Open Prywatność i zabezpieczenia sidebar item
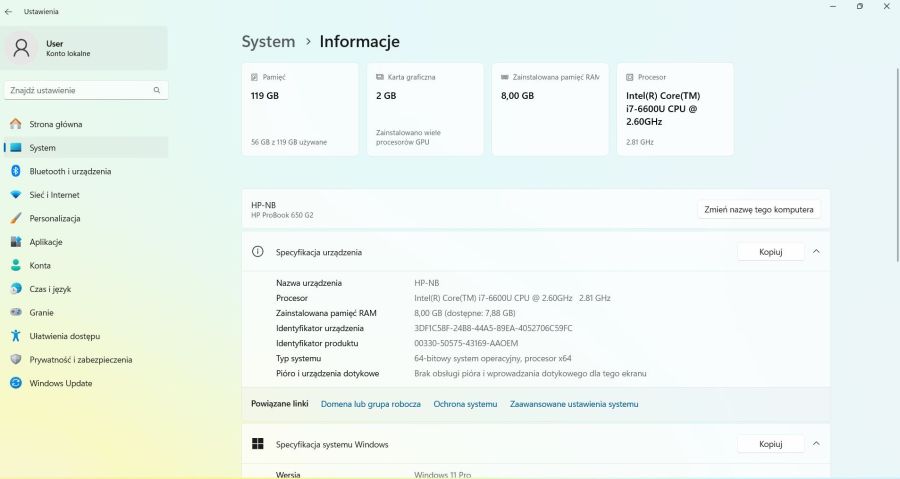The image size is (900, 479). point(86,359)
